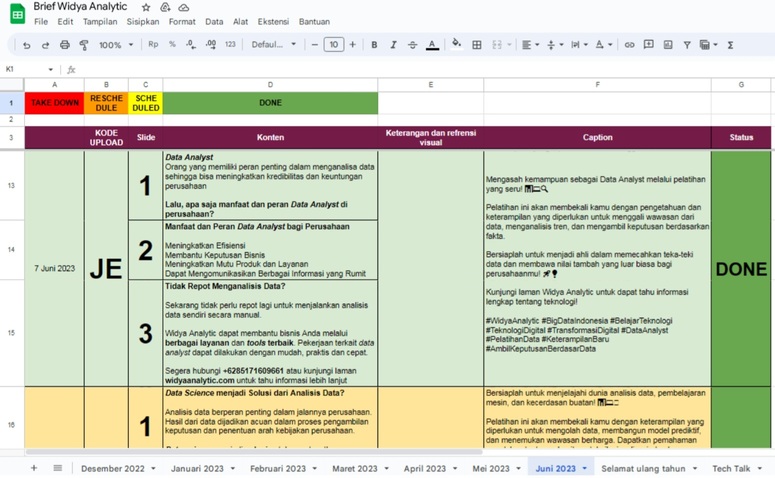Viewport: 775px width, 478px height.
Task: Open the Alat menu
Action: tap(240, 22)
